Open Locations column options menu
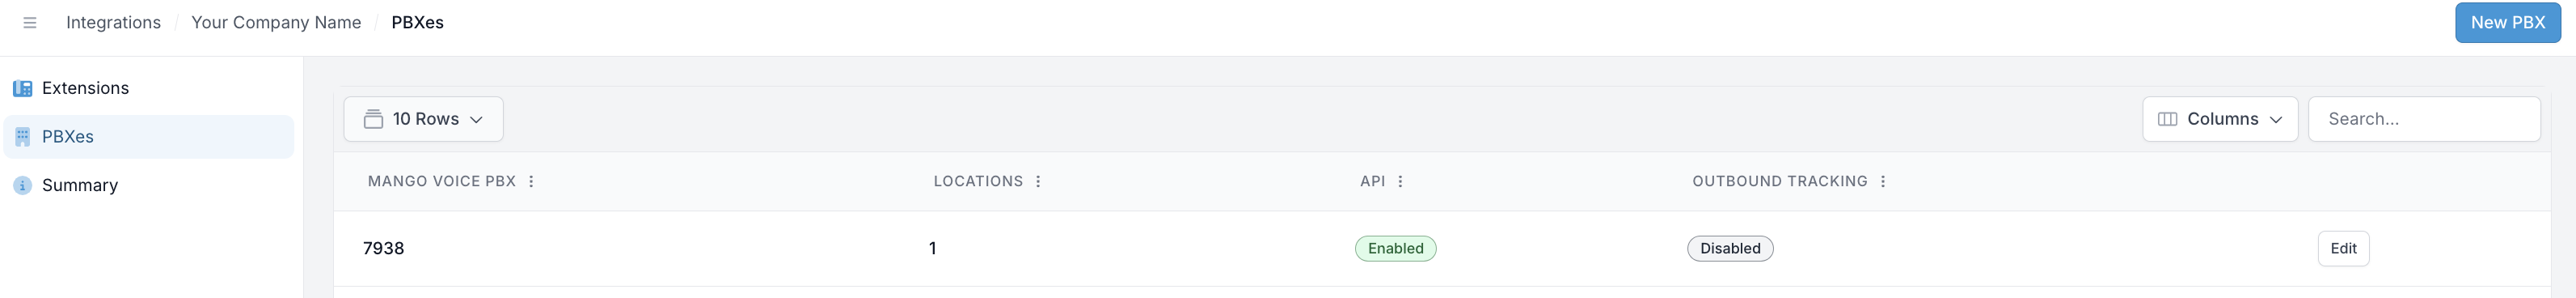Viewport: 2576px width, 298px height. 1038,181
